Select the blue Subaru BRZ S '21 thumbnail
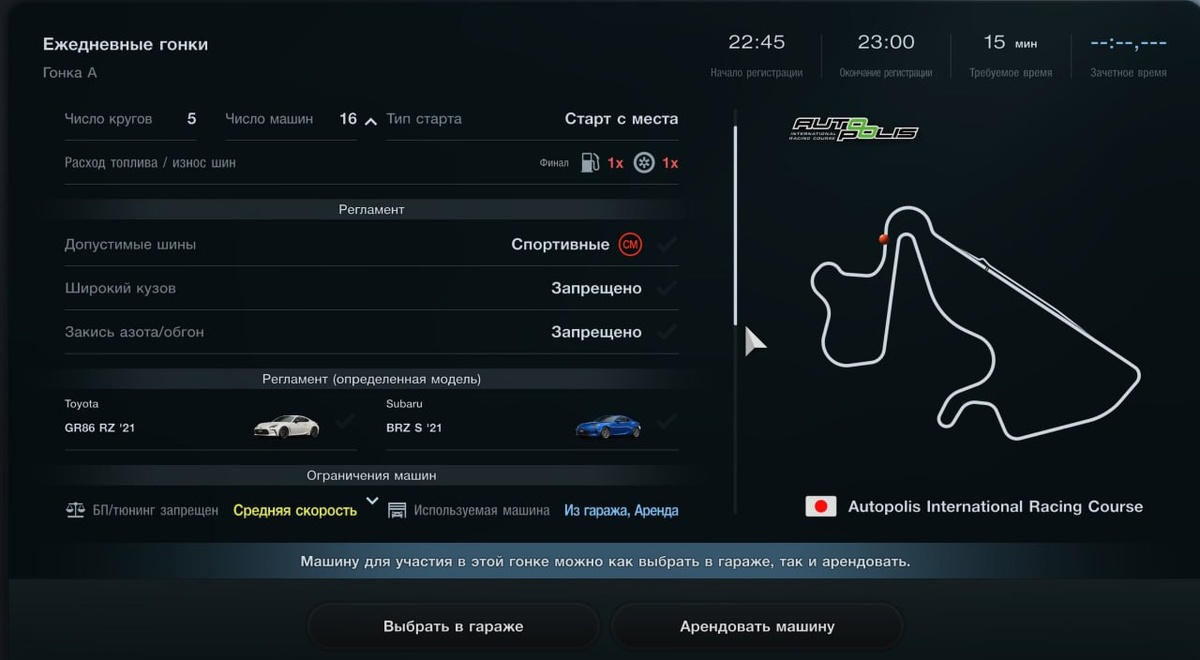Viewport: 1200px width, 660px height. [608, 426]
